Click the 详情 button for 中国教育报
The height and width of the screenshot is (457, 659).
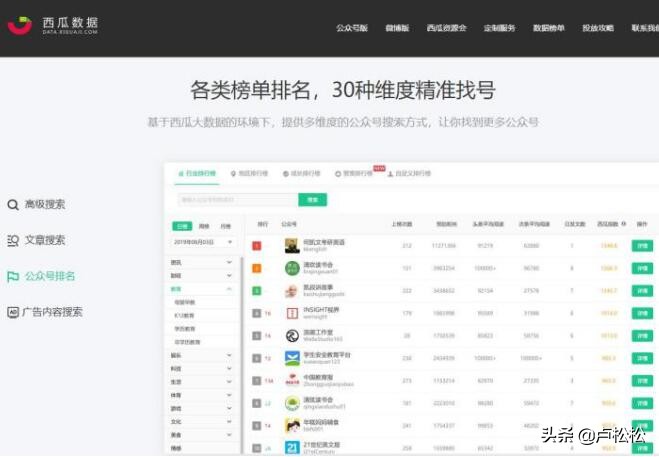tap(642, 380)
